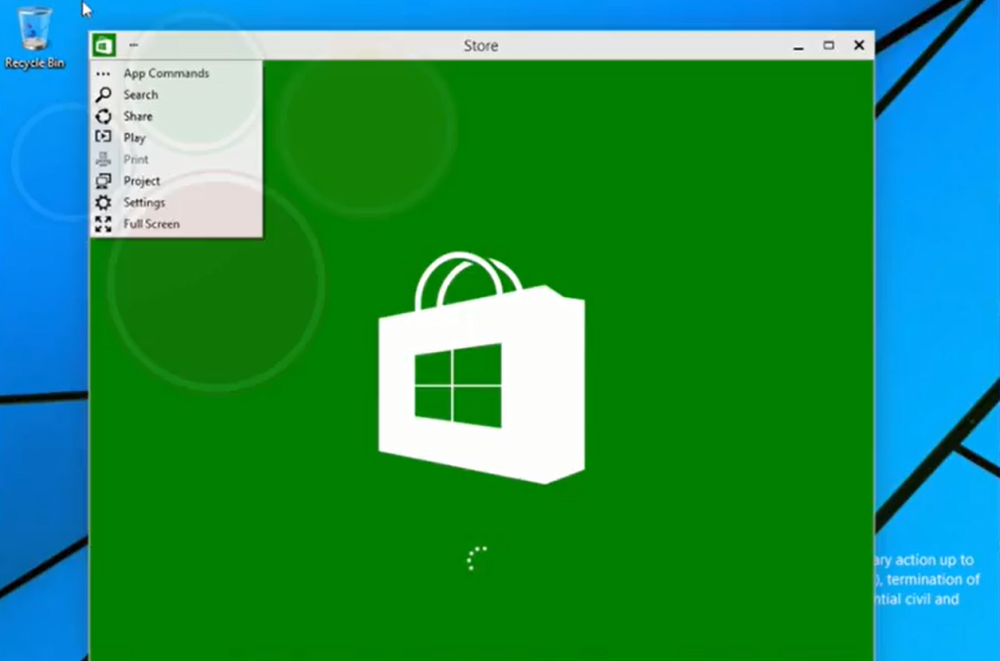Close the Store window
1000x661 pixels.
pos(859,45)
